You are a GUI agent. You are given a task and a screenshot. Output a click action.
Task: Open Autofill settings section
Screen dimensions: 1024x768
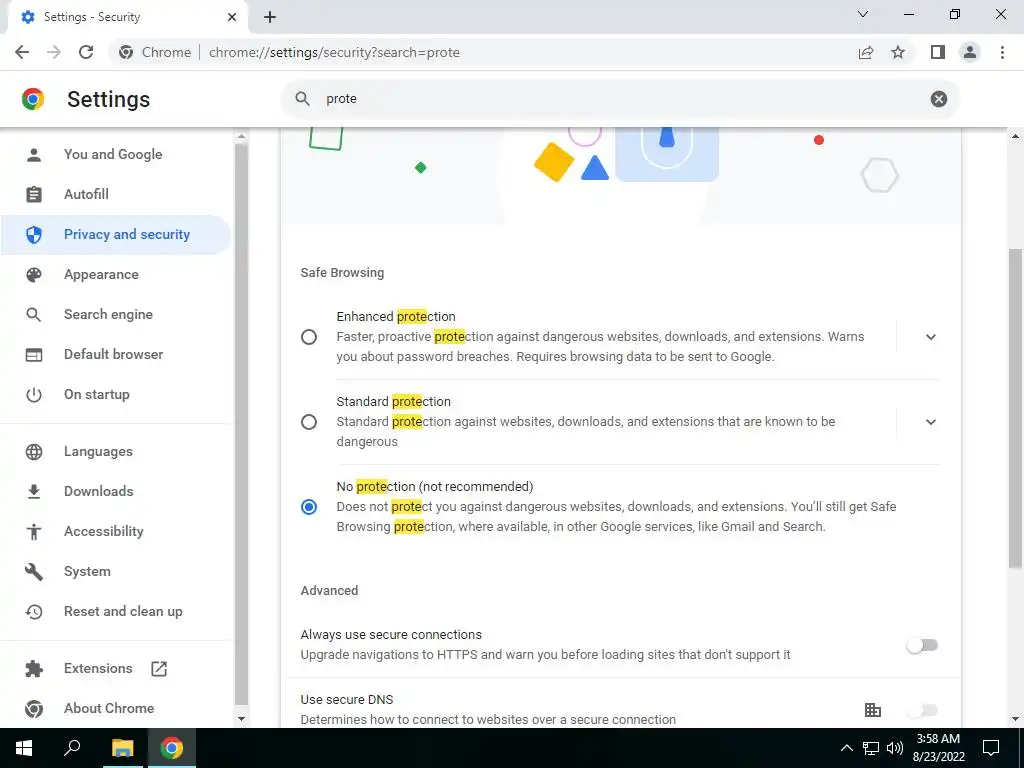pyautogui.click(x=116, y=194)
